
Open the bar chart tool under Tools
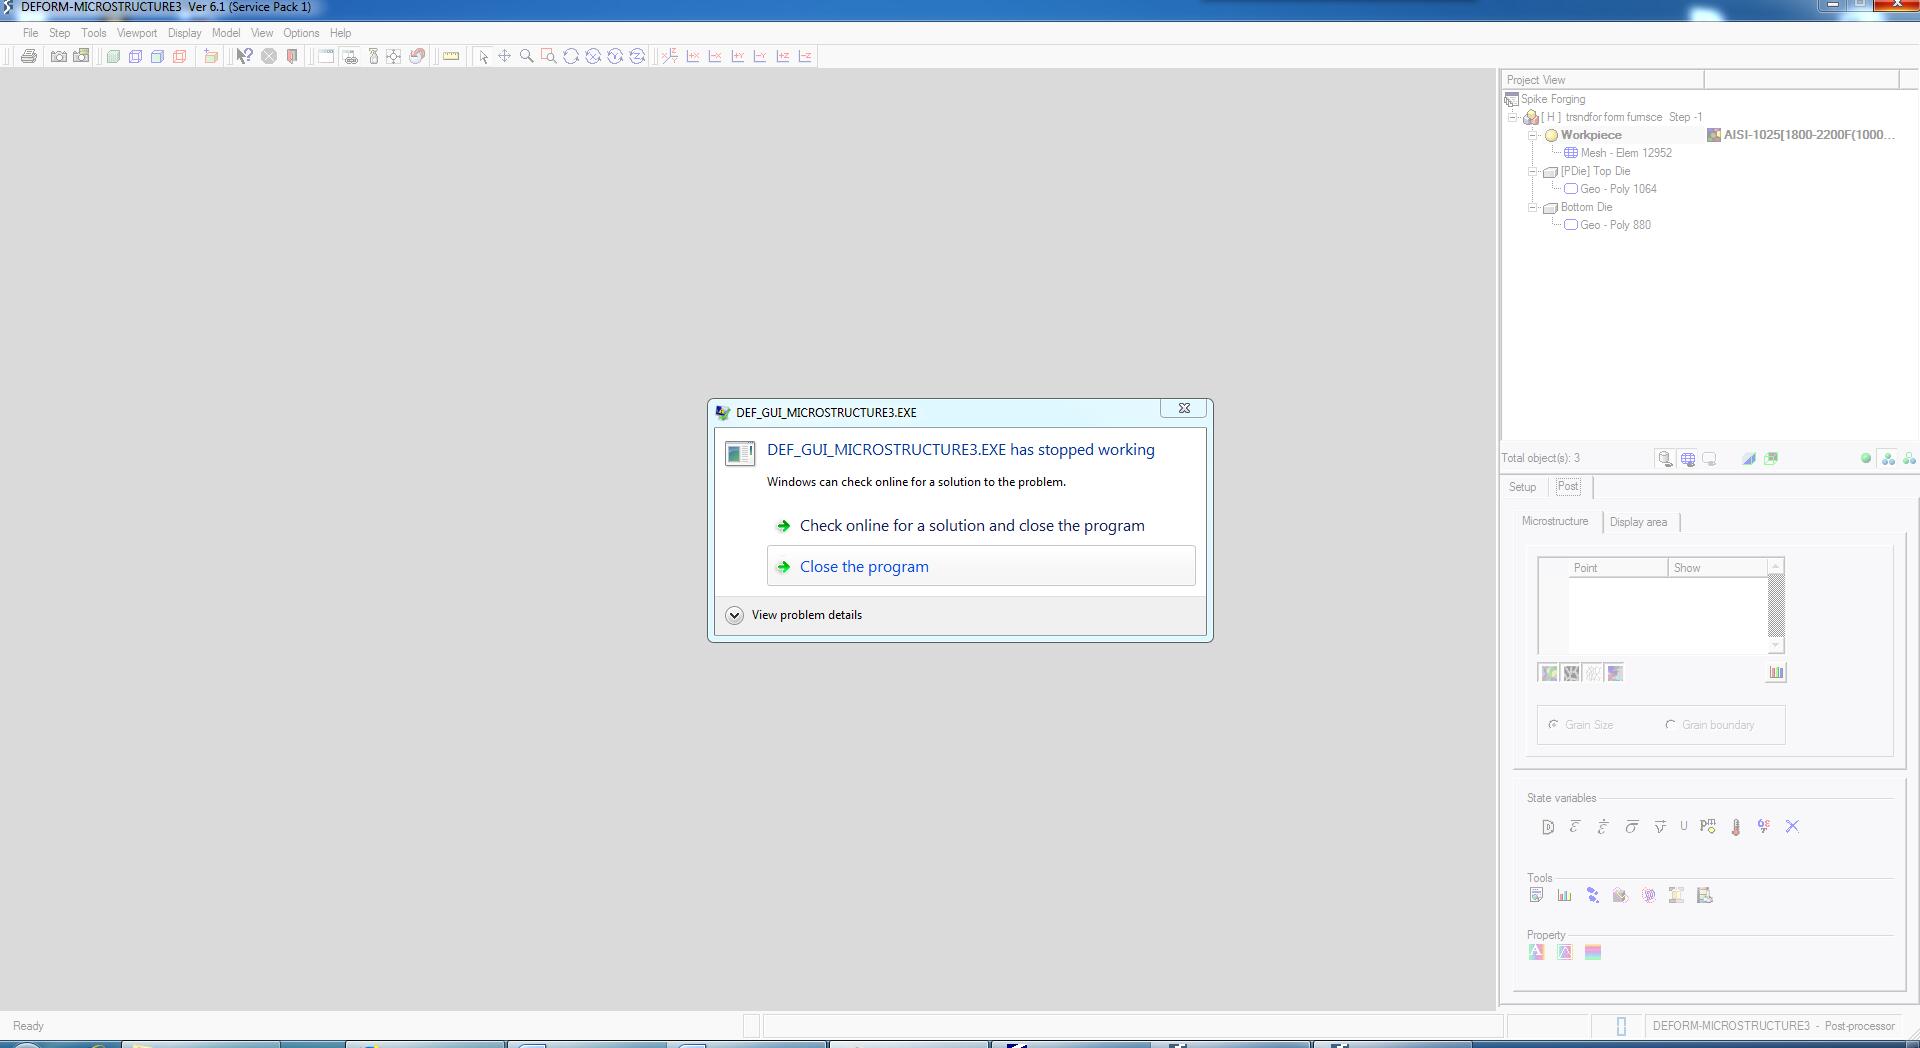(x=1564, y=896)
